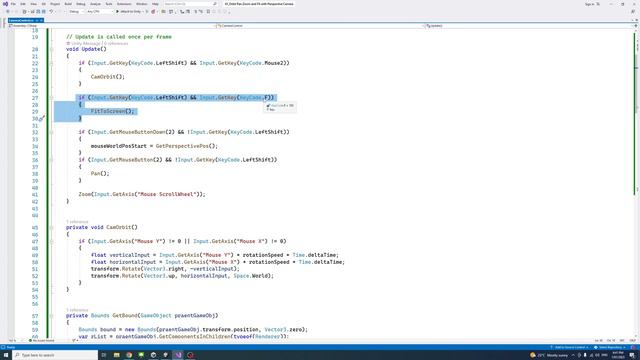
Task: Click the Navigate Backward toolbar icon
Action: [x=8, y=12]
